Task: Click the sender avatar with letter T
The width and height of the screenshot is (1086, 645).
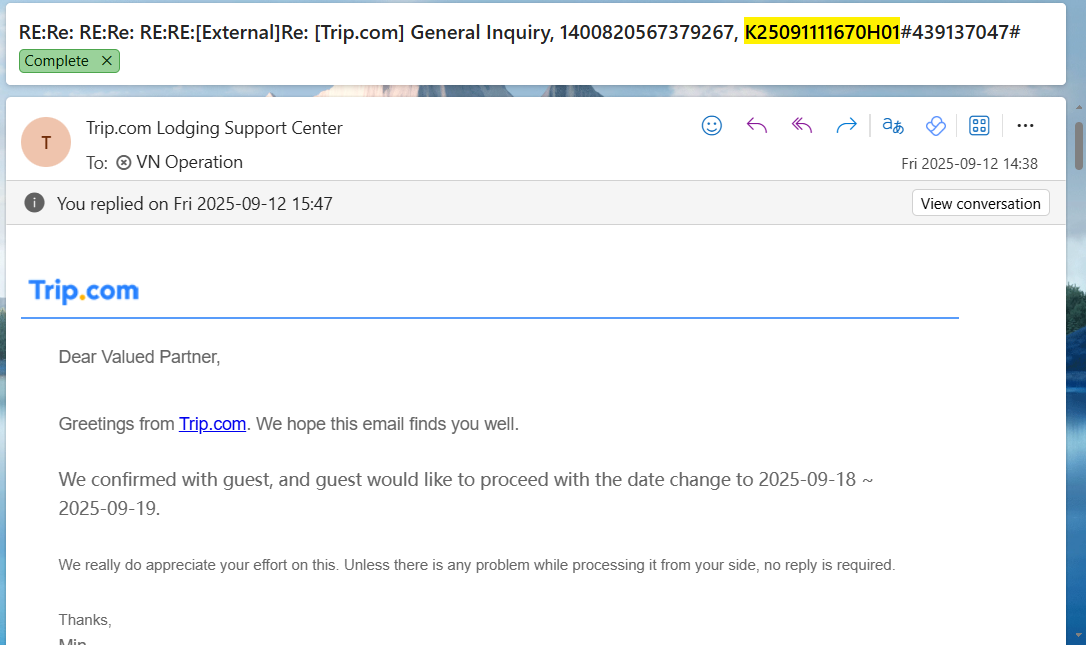Action: point(46,142)
